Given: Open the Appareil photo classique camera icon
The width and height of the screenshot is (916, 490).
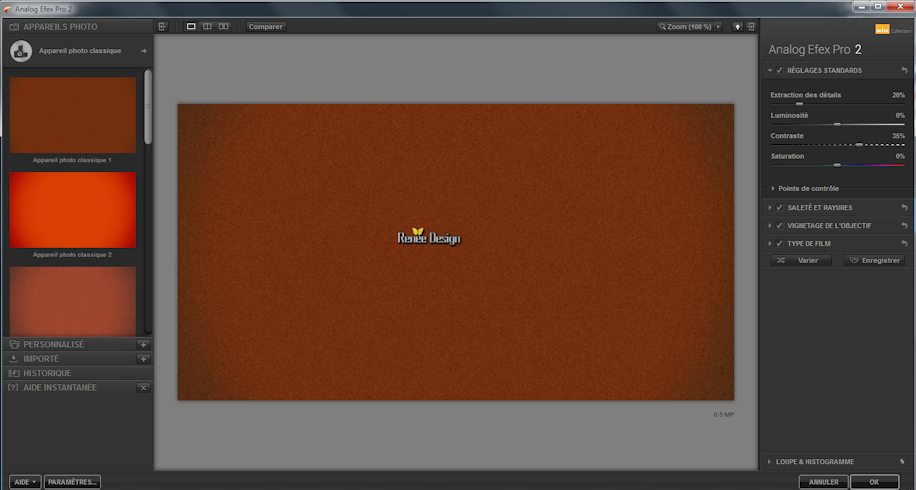Looking at the screenshot, I should pyautogui.click(x=21, y=51).
